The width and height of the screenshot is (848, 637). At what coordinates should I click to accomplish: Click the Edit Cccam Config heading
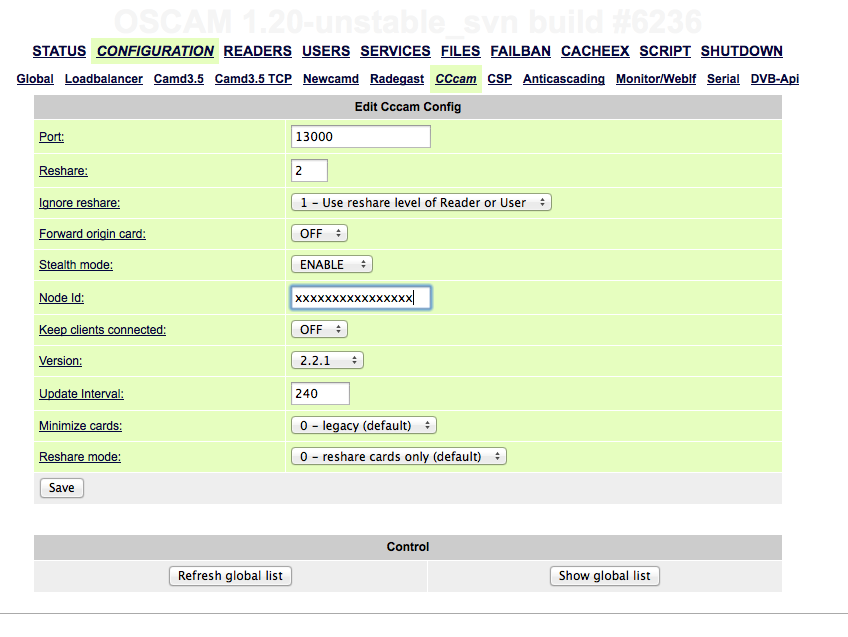coord(408,107)
